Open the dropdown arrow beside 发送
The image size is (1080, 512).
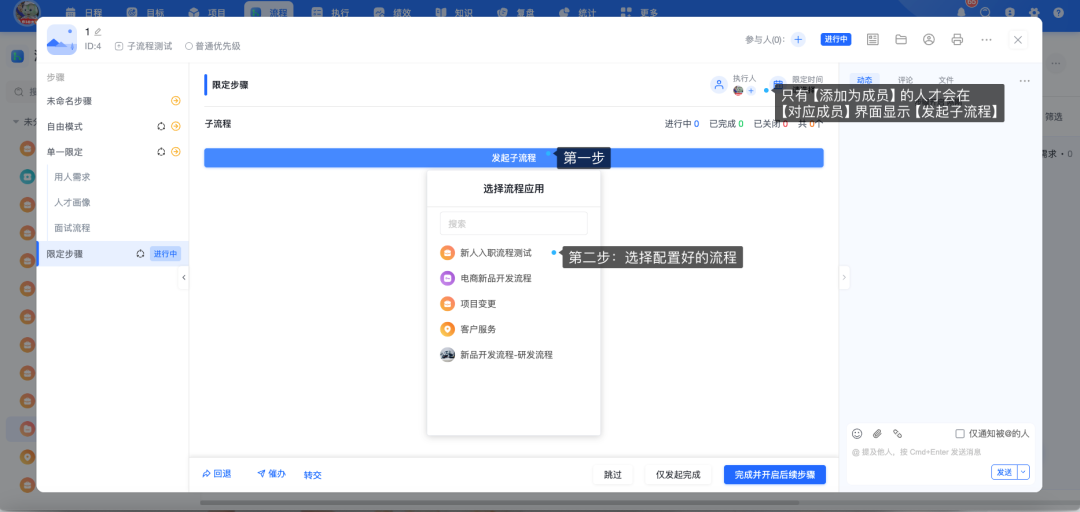1024,472
